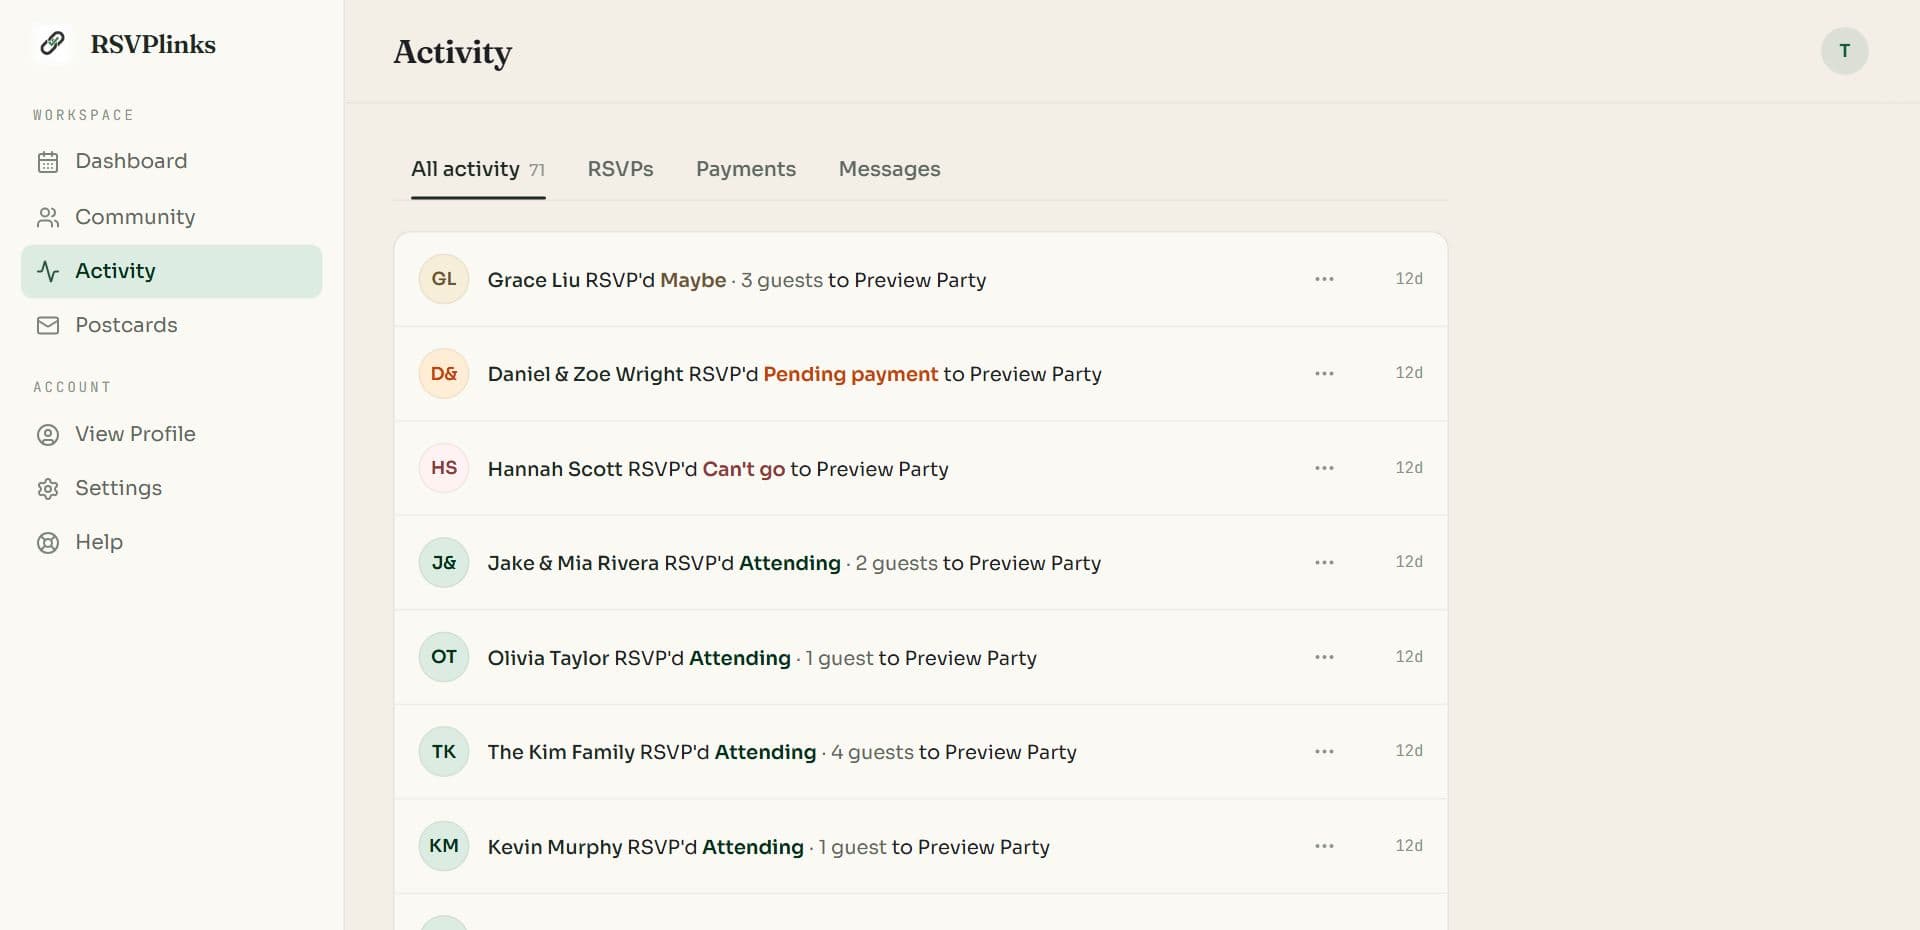Screen dimensions: 1920x930
Task: Open Settings from the sidebar
Action: pyautogui.click(x=171, y=488)
